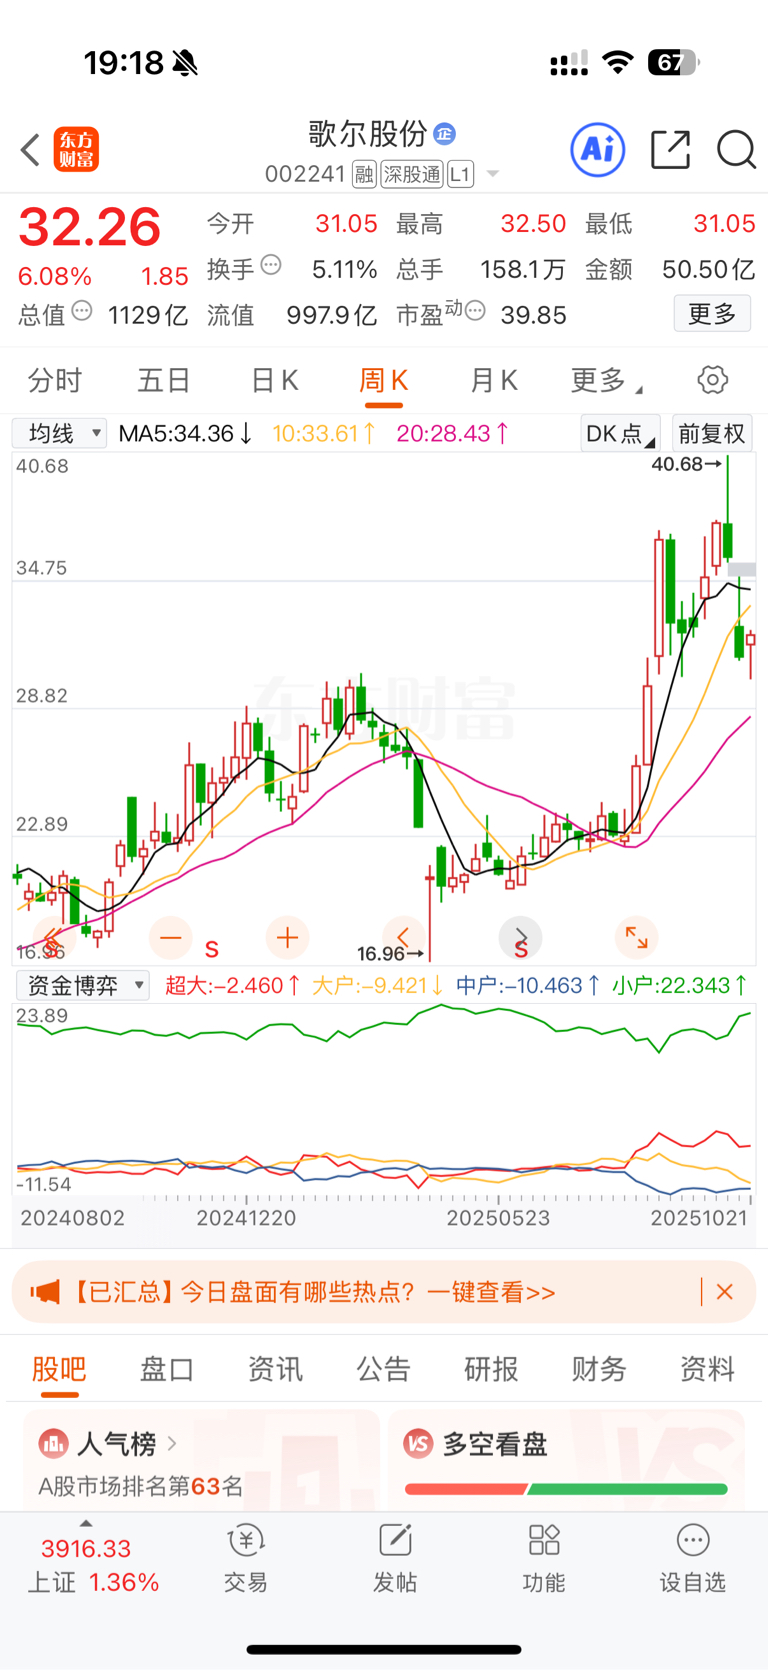Tap the orange 10:33.61 moving average label

[x=324, y=434]
